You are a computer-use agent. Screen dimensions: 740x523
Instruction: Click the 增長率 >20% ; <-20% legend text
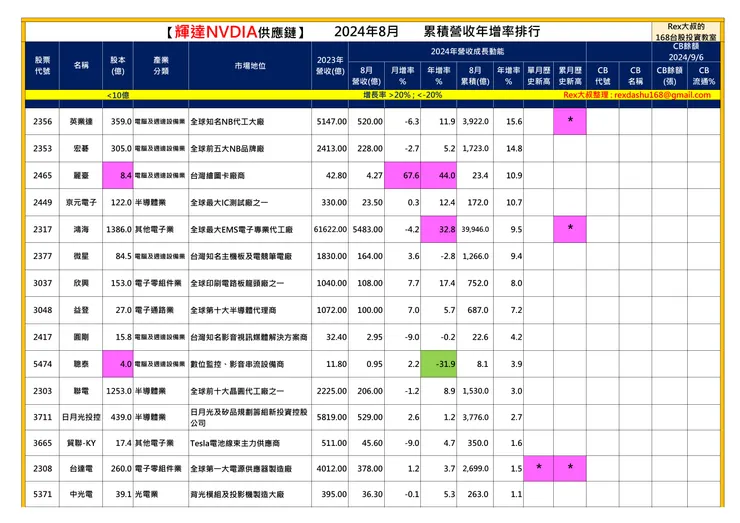[x=403, y=95]
